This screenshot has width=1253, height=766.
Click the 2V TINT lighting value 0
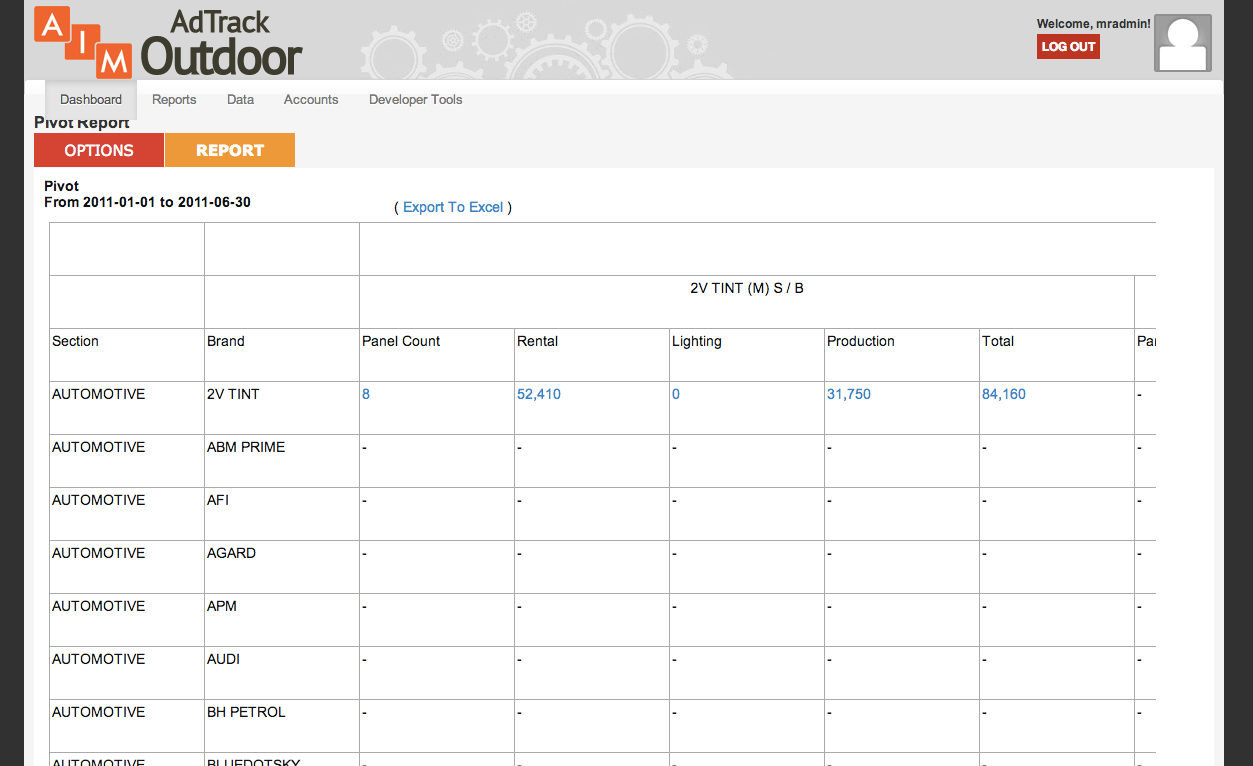[676, 394]
